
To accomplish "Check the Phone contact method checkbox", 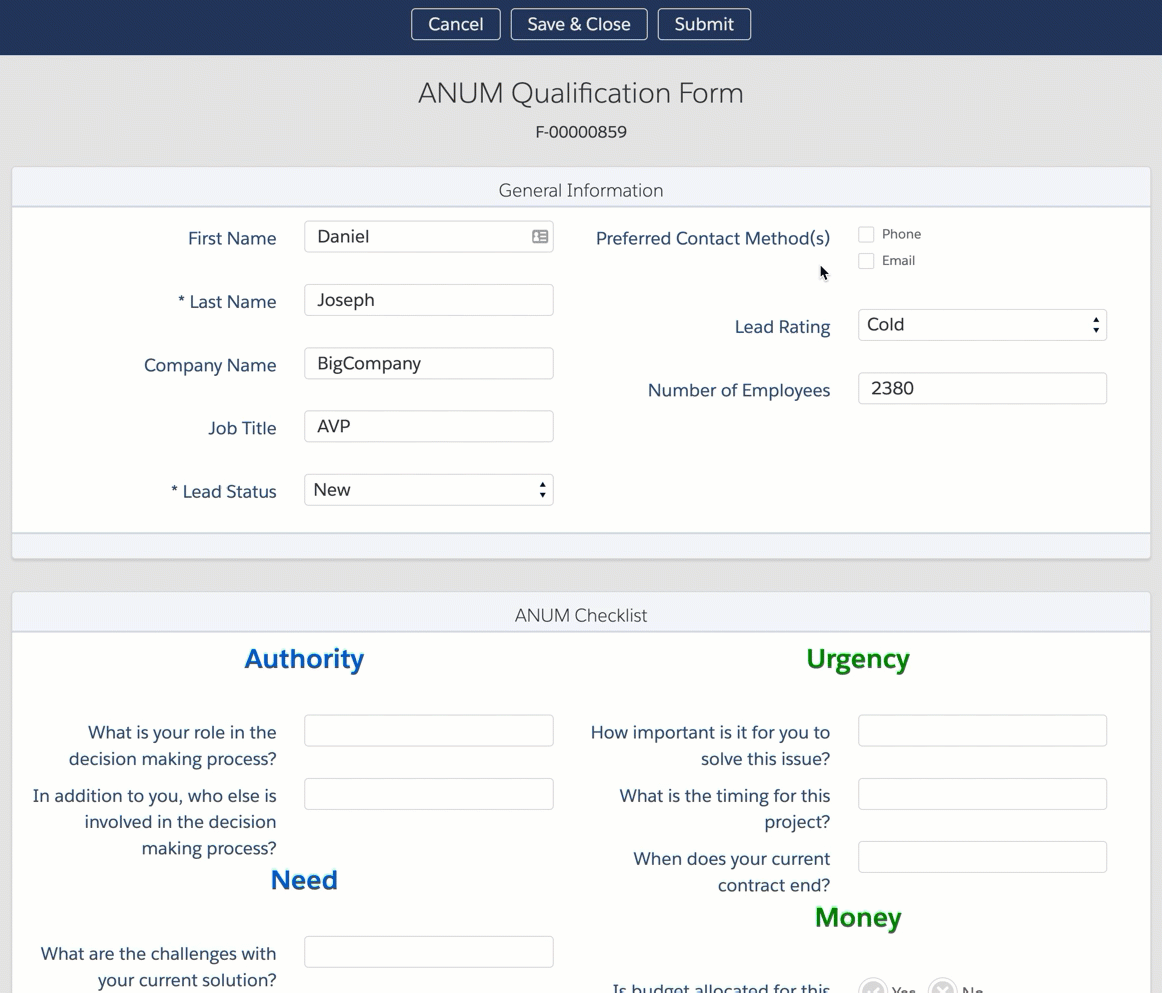I will [866, 234].
